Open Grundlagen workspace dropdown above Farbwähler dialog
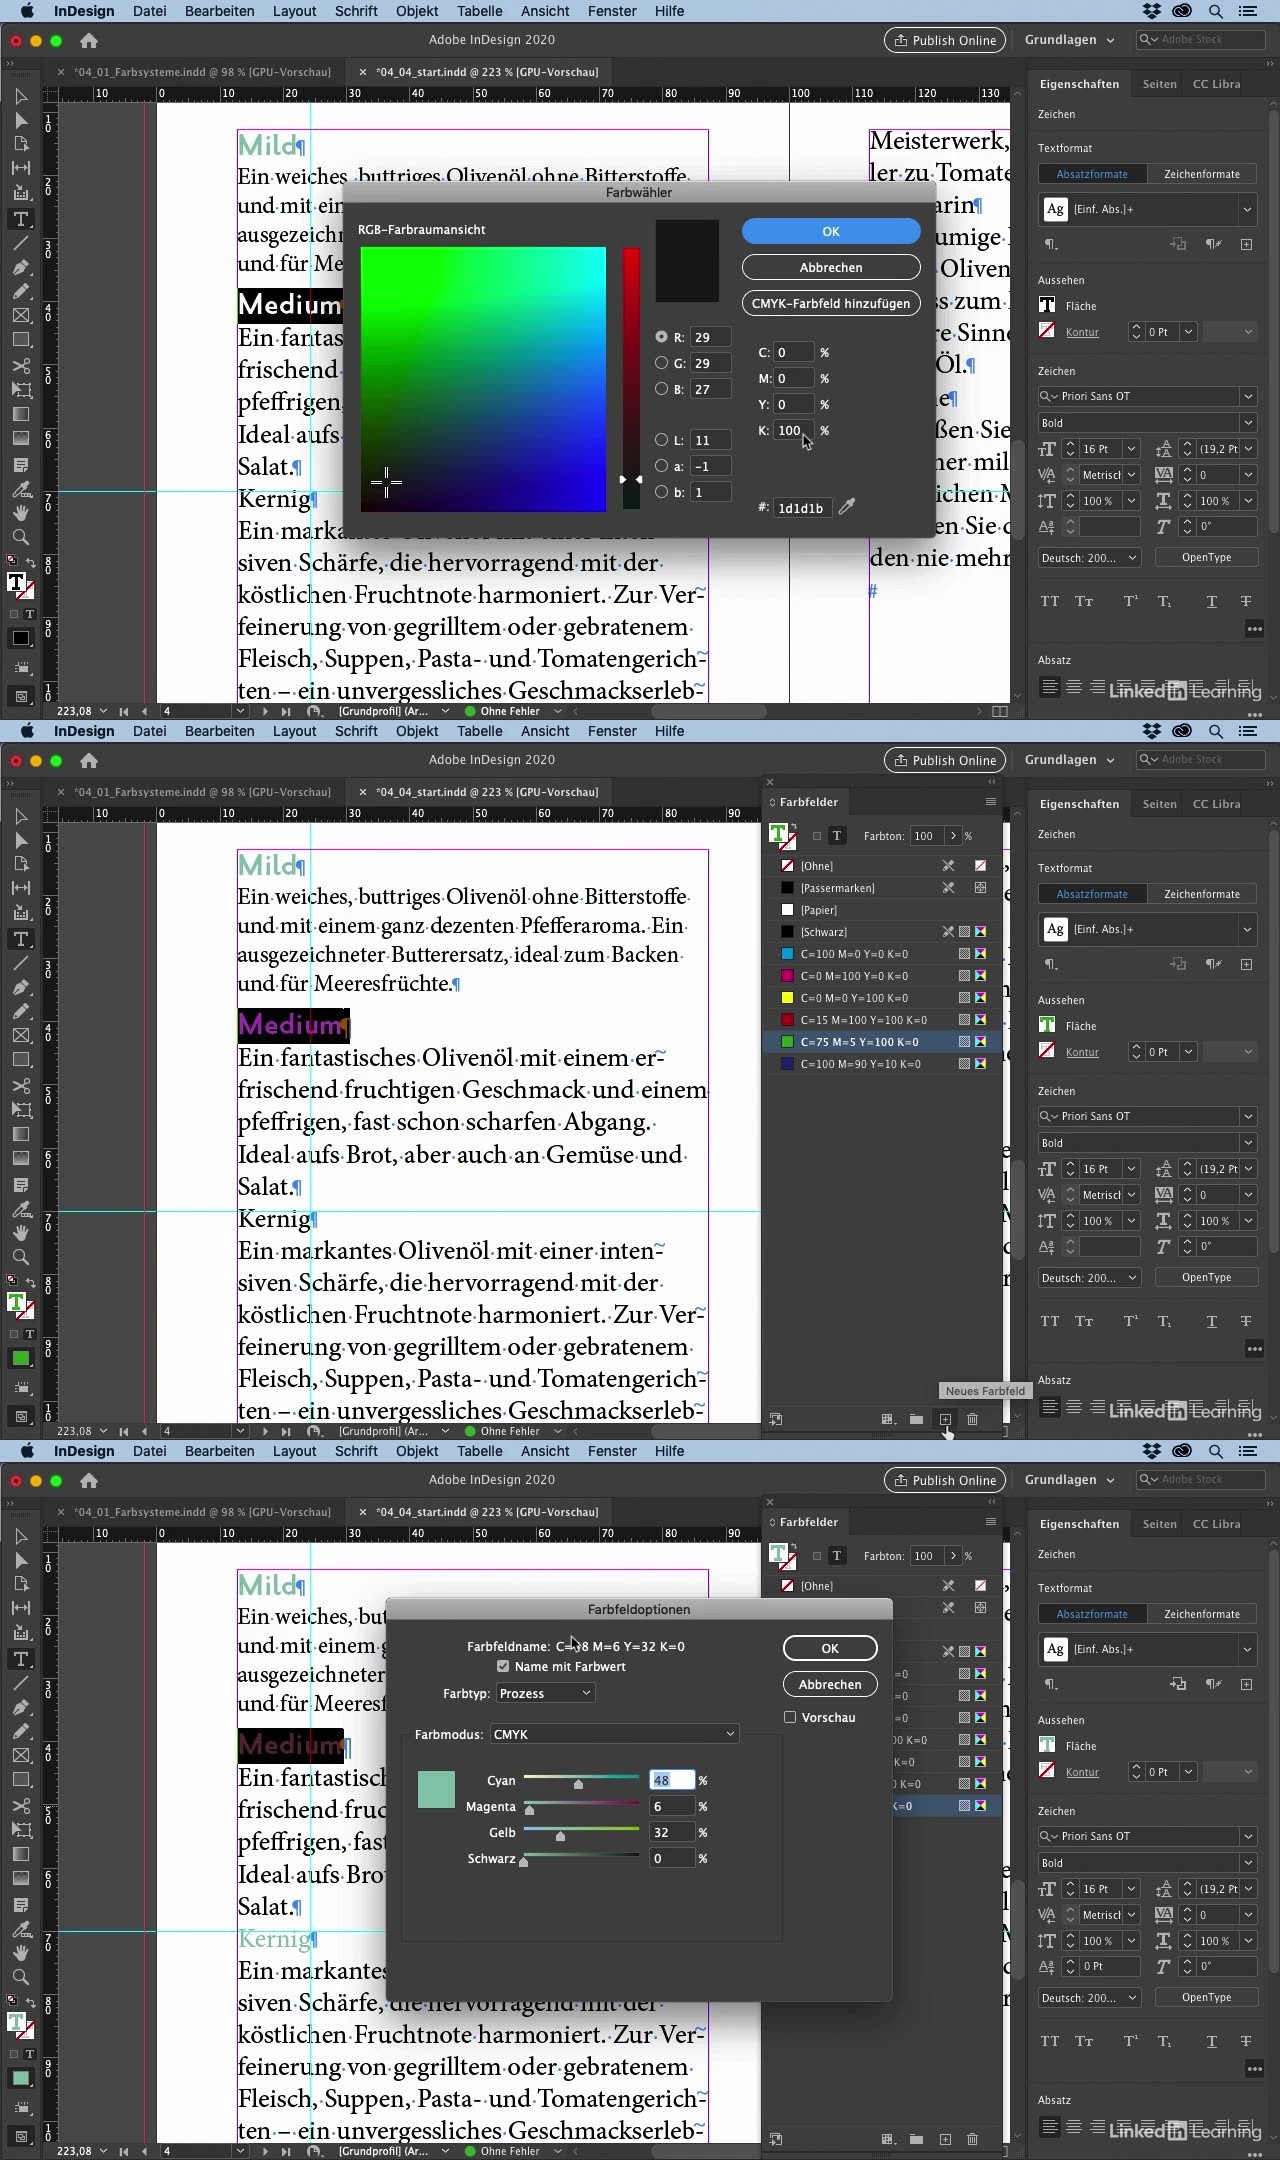1280x2160 pixels. 1069,40
